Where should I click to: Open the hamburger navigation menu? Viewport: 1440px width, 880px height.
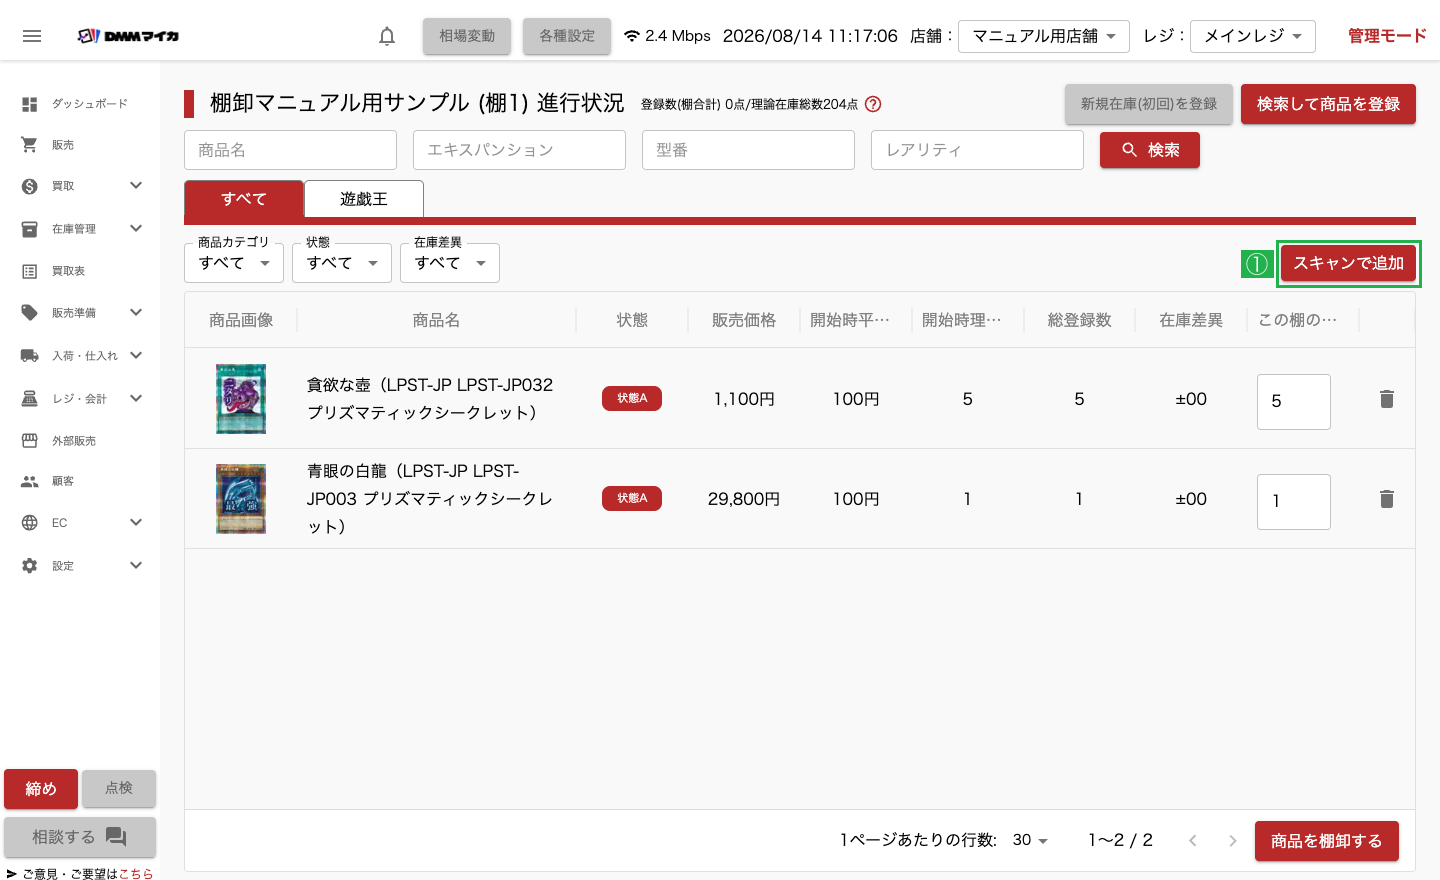(x=32, y=36)
